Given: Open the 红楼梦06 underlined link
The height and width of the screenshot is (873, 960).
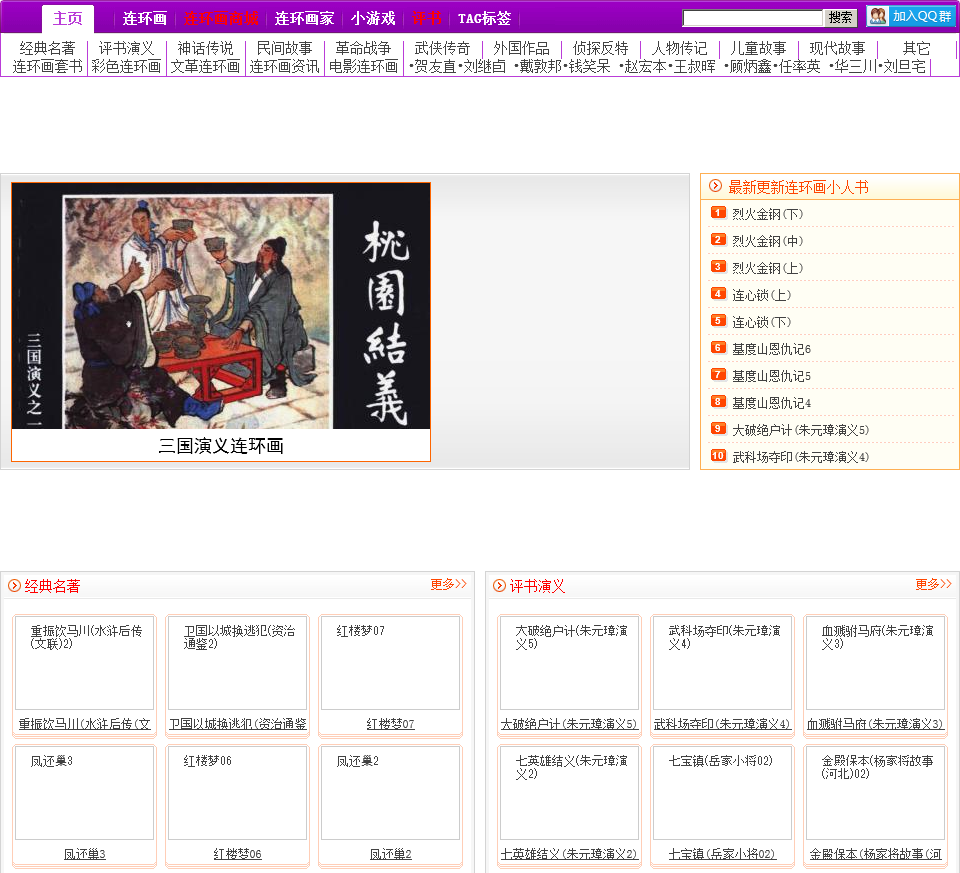Looking at the screenshot, I should coord(238,854).
